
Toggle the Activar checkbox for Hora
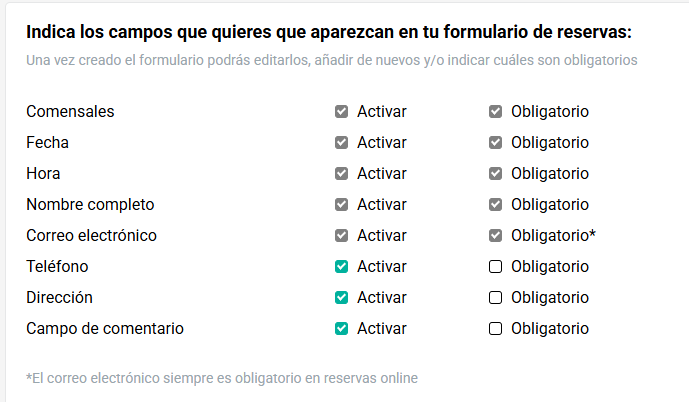coord(341,174)
